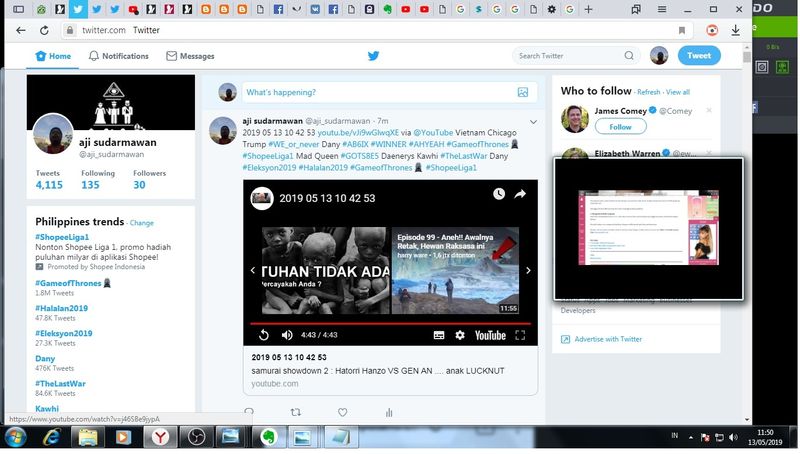
Task: Open the Dany trend
Action: pos(45,358)
